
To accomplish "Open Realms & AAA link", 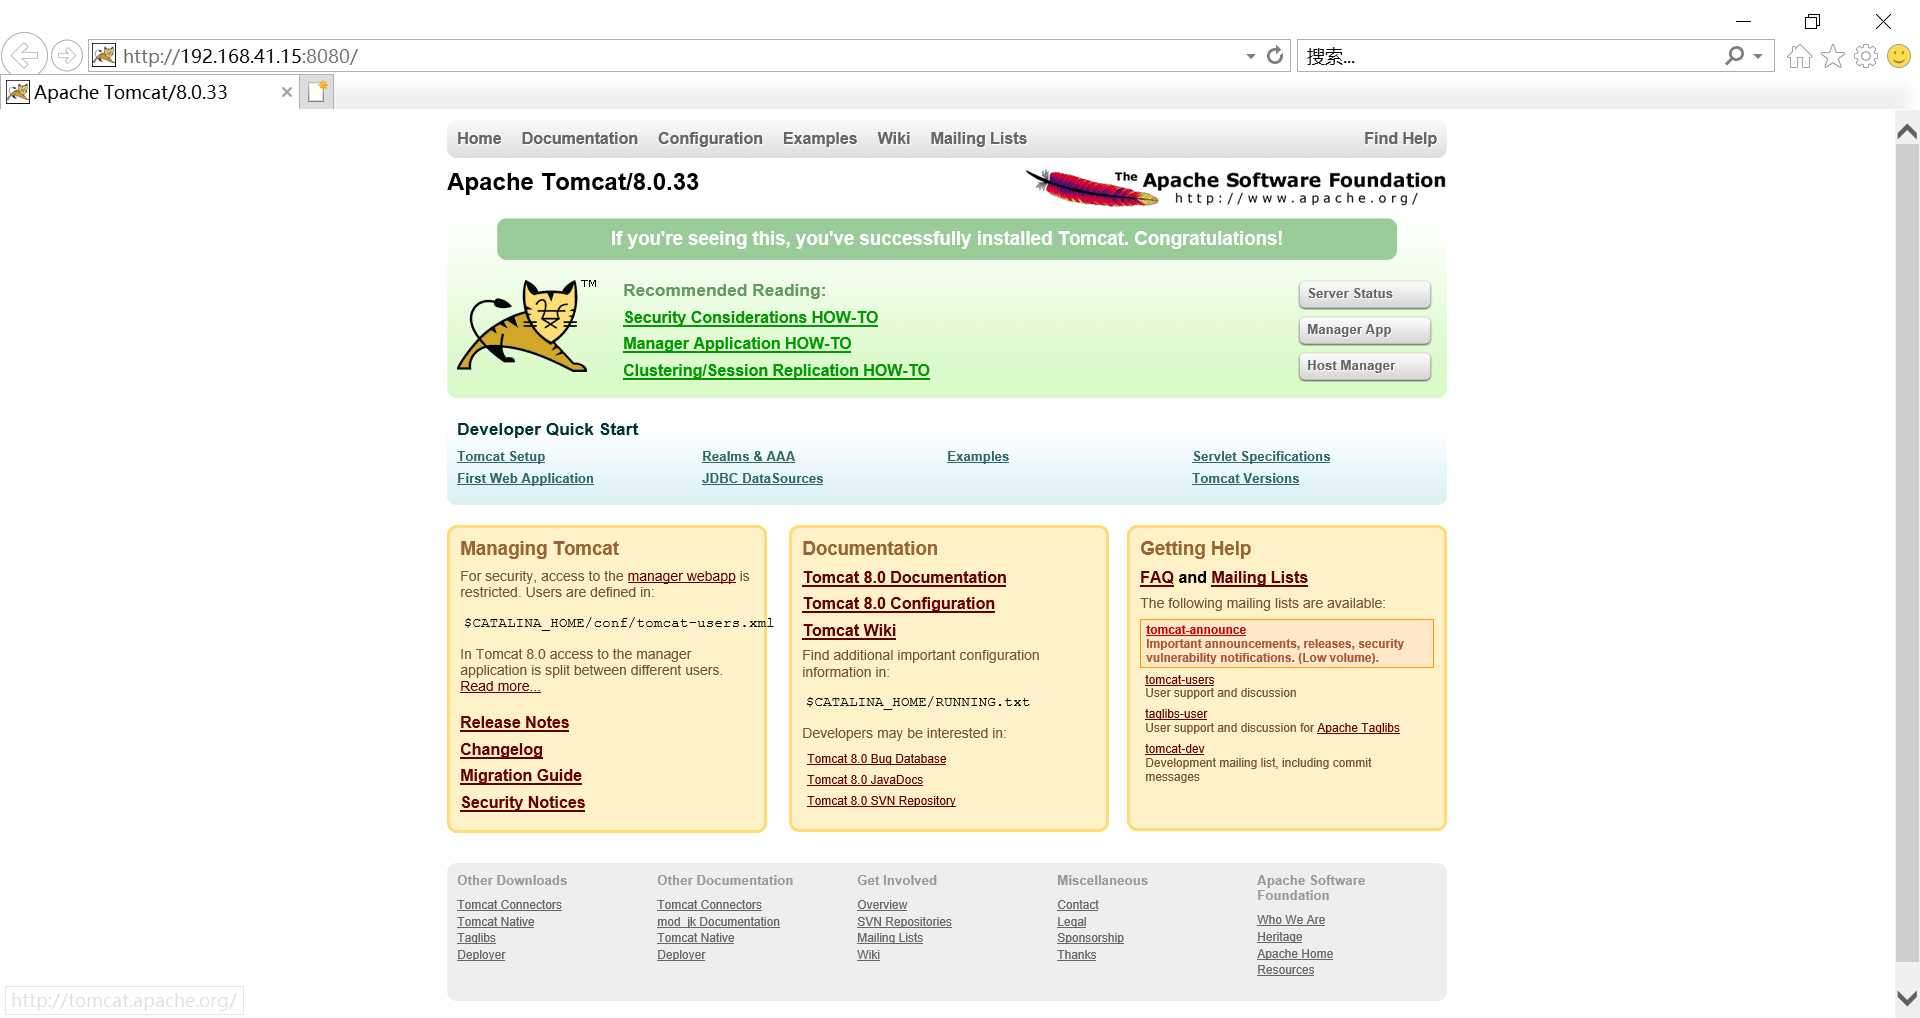I will pyautogui.click(x=748, y=456).
